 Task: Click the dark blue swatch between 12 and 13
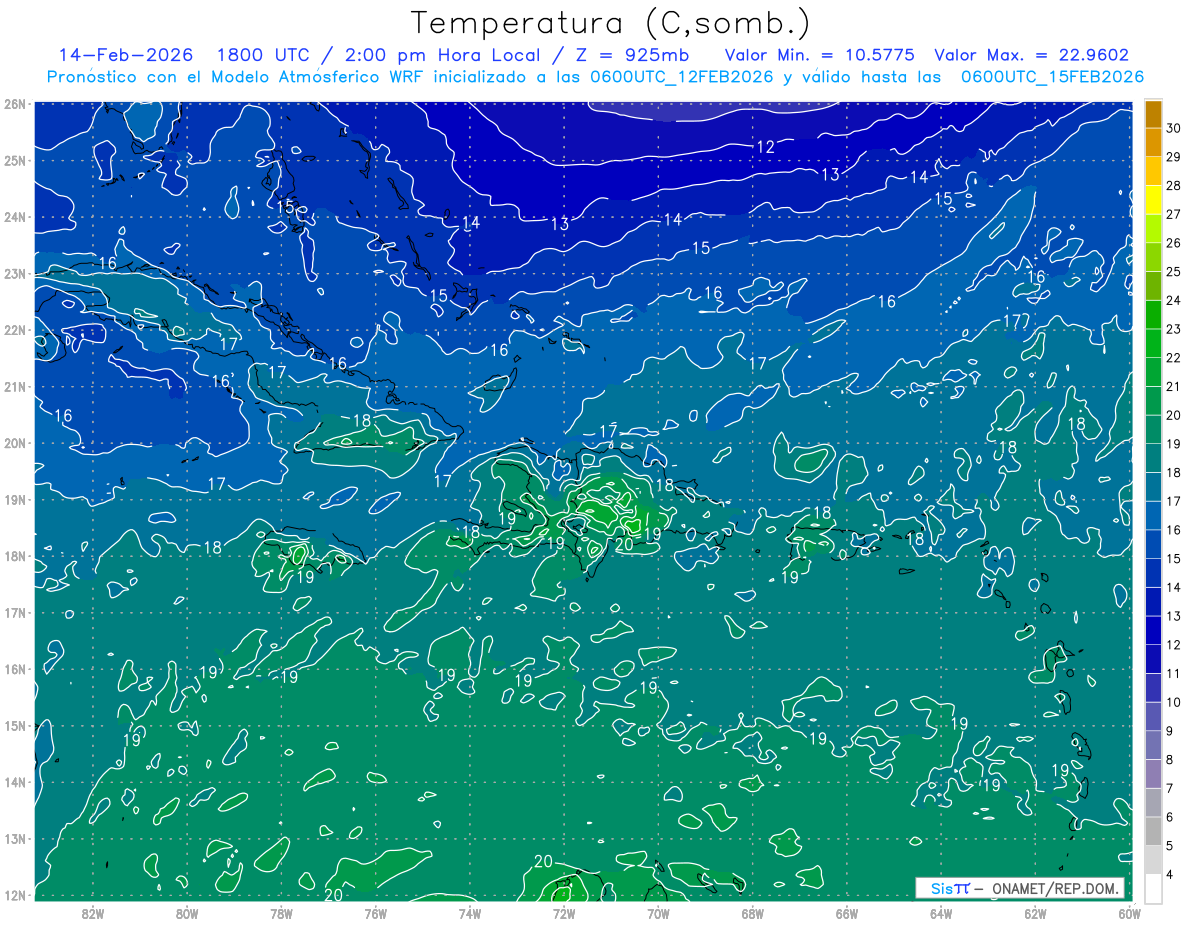point(1153,629)
